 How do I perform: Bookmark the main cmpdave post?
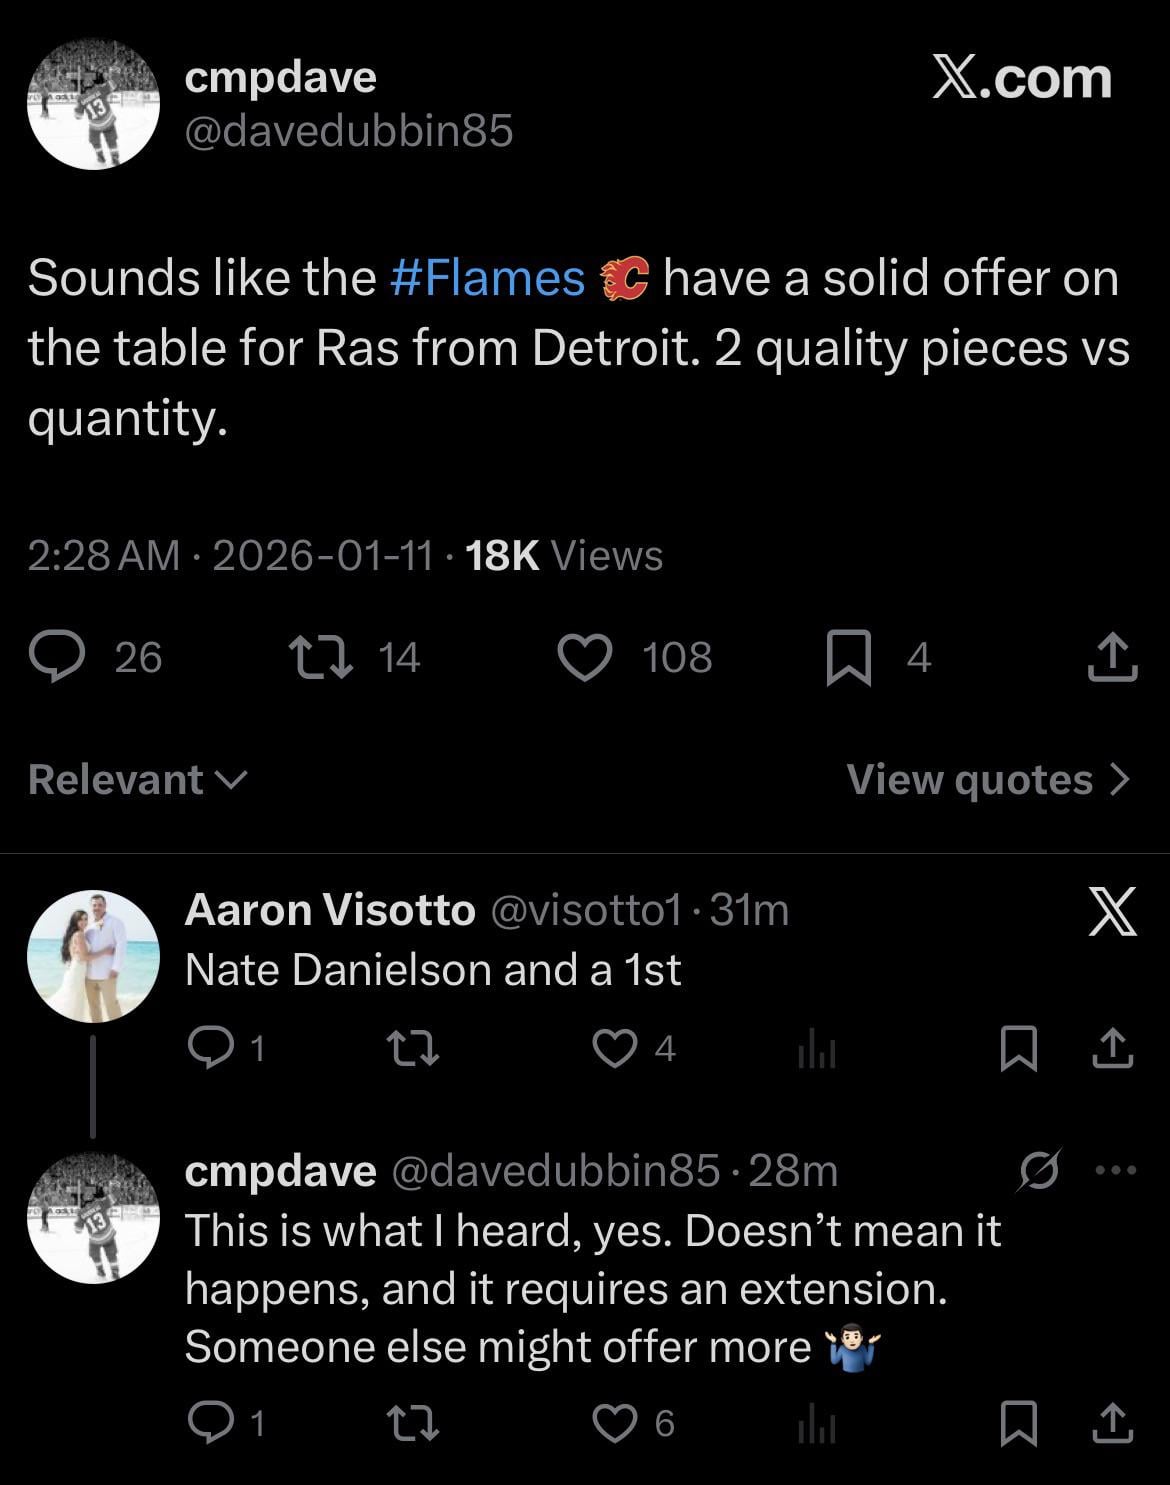[x=847, y=660]
